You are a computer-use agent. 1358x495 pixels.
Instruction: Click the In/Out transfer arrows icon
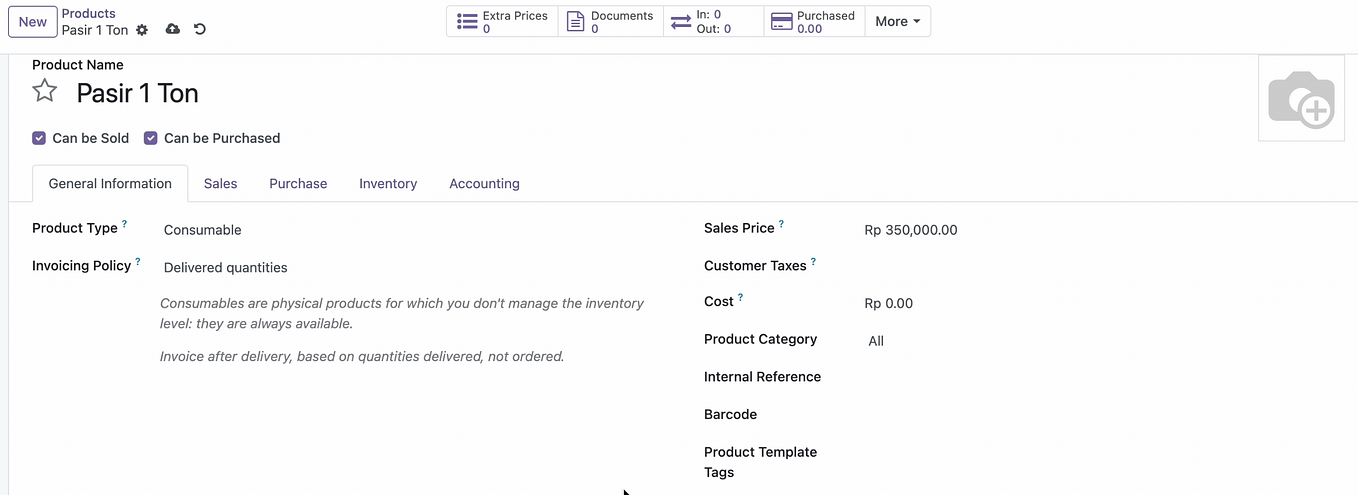point(681,22)
